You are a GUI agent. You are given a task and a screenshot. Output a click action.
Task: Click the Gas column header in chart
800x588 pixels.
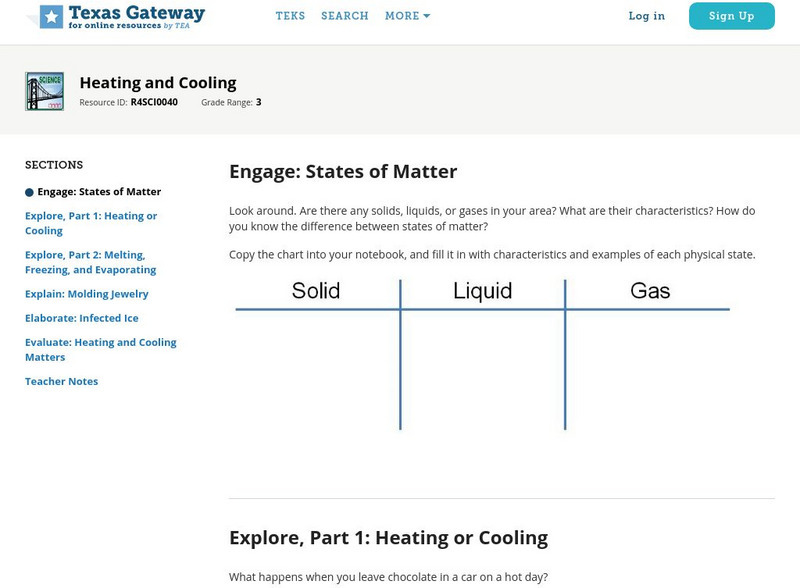(650, 291)
